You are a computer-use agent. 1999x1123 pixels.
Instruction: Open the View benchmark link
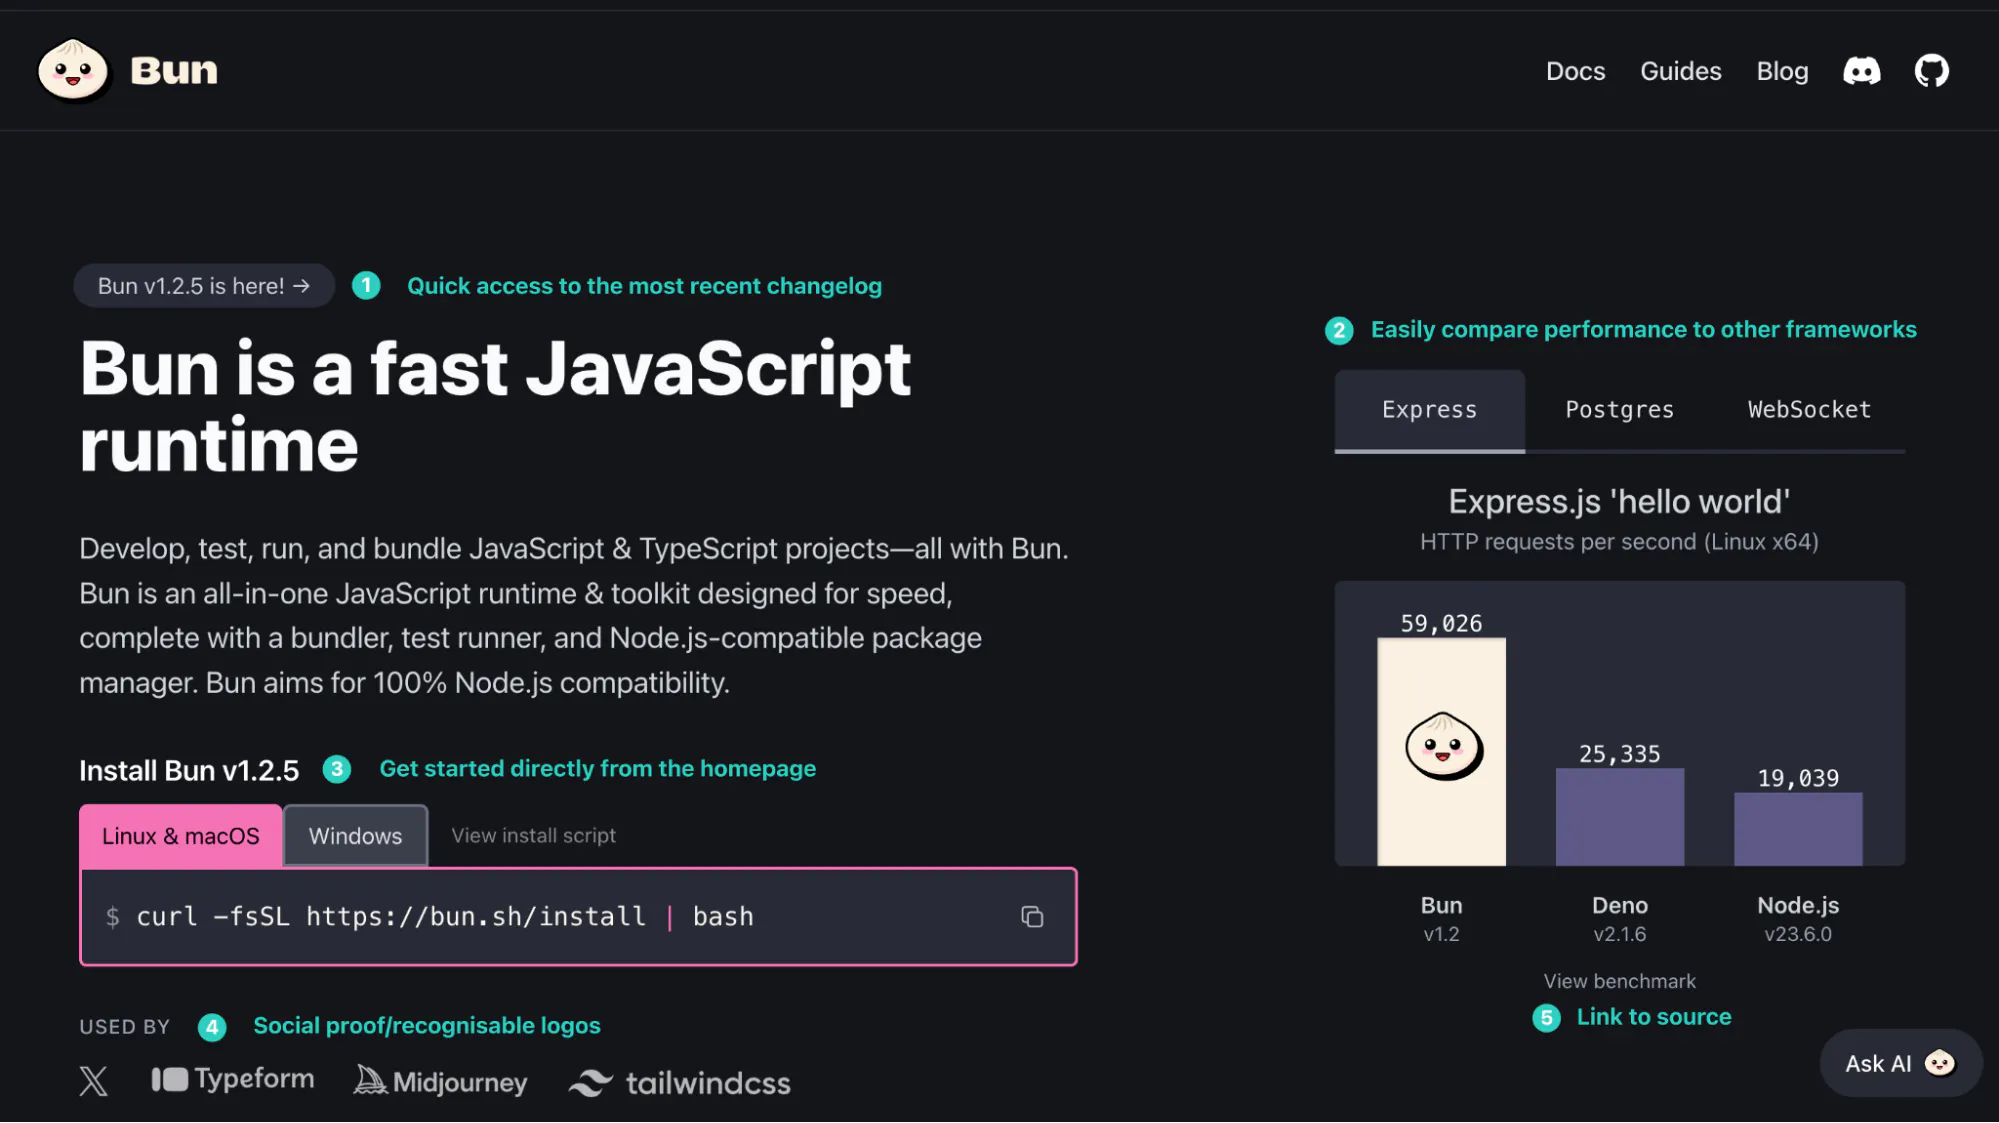click(x=1619, y=981)
